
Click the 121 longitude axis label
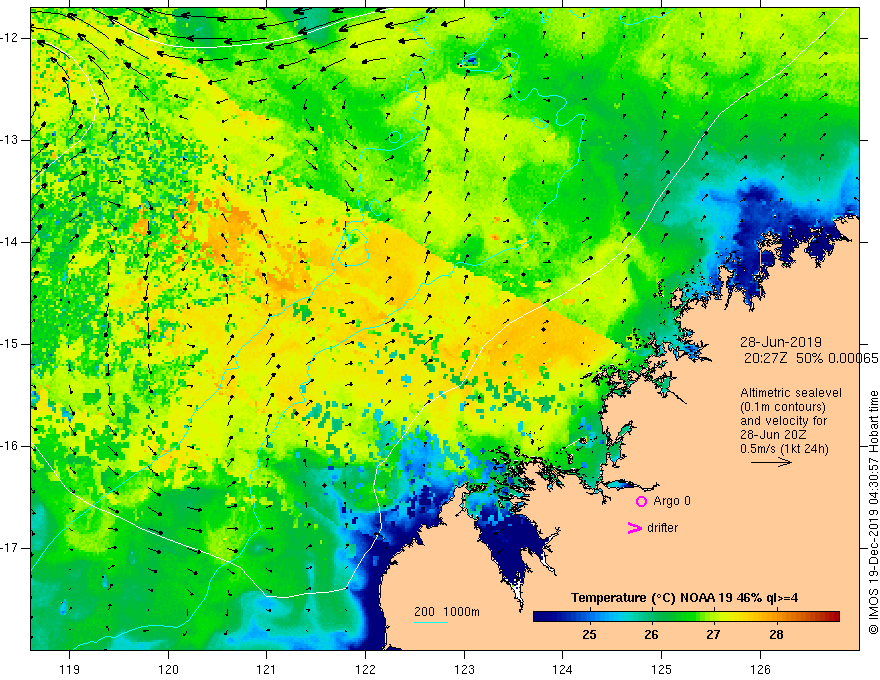click(267, 669)
